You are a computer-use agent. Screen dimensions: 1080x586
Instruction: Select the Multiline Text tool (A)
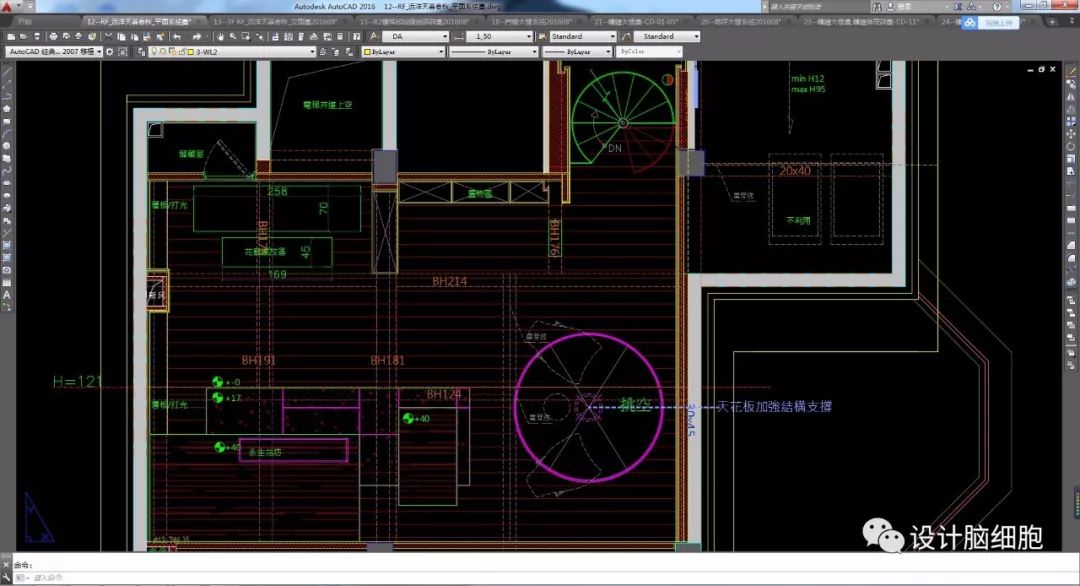click(x=7, y=295)
